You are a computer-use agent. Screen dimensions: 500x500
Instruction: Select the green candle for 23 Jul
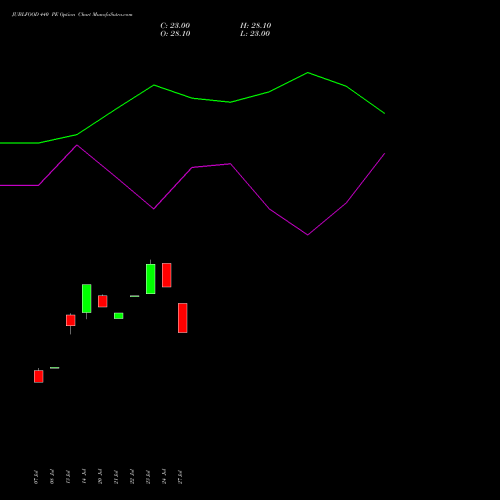pos(151,279)
